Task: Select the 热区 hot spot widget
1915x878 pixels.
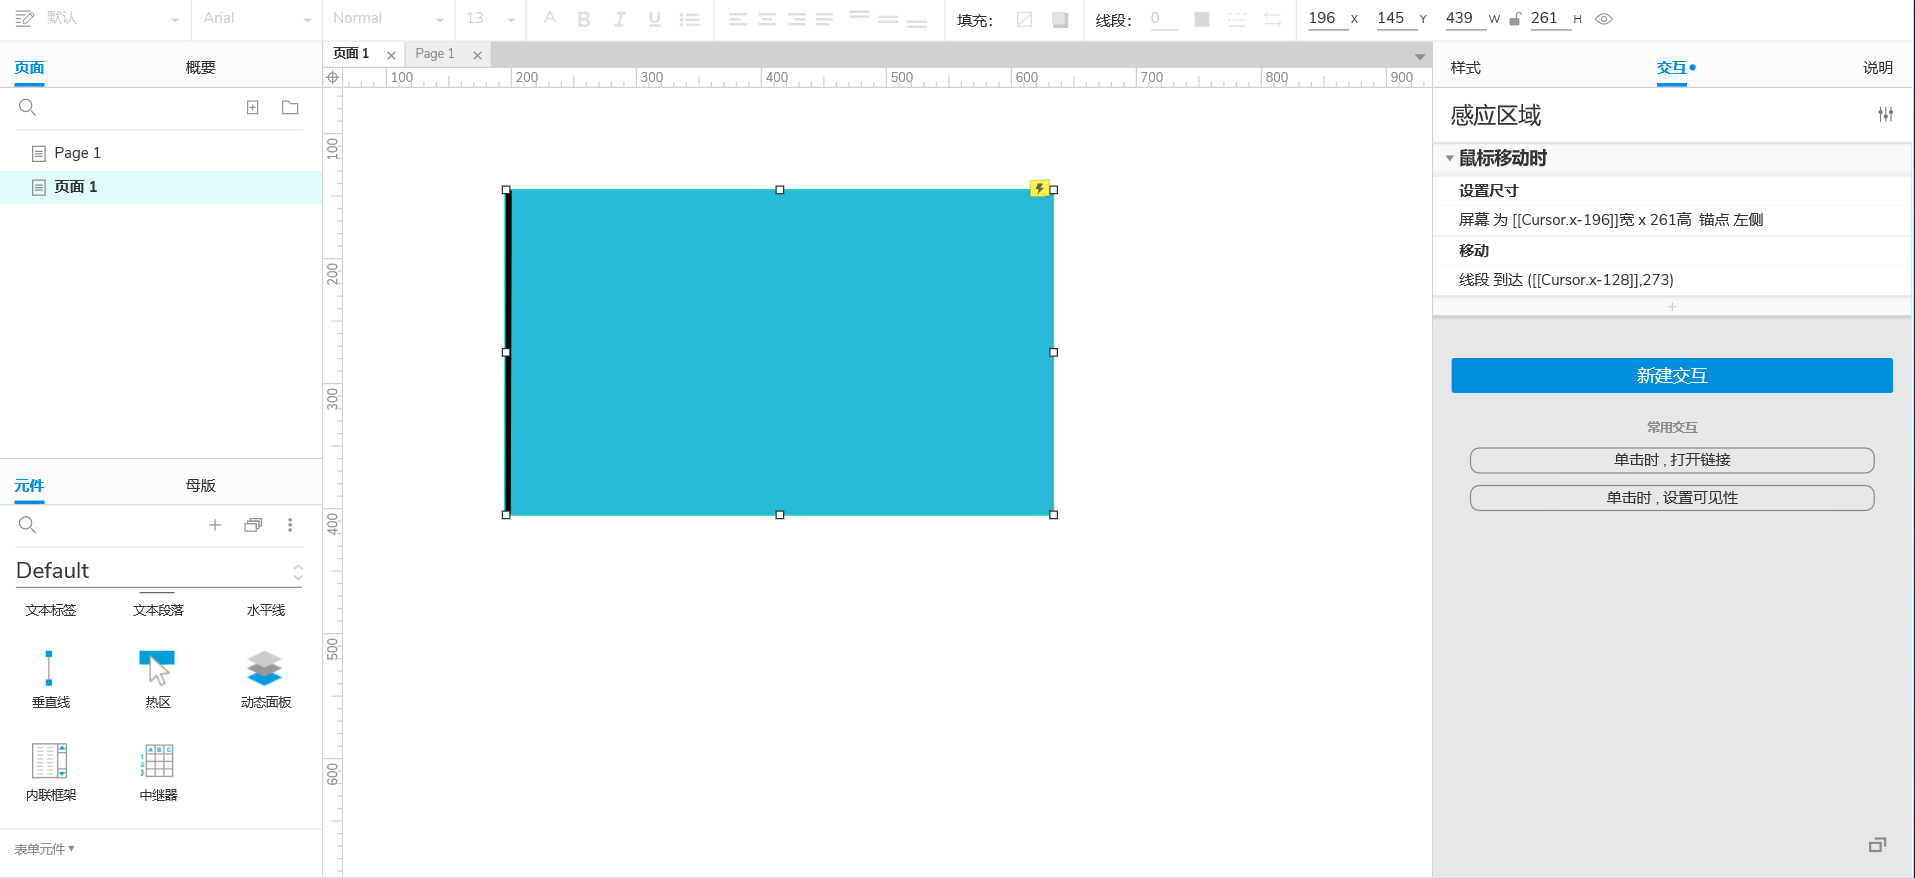Action: (x=158, y=679)
